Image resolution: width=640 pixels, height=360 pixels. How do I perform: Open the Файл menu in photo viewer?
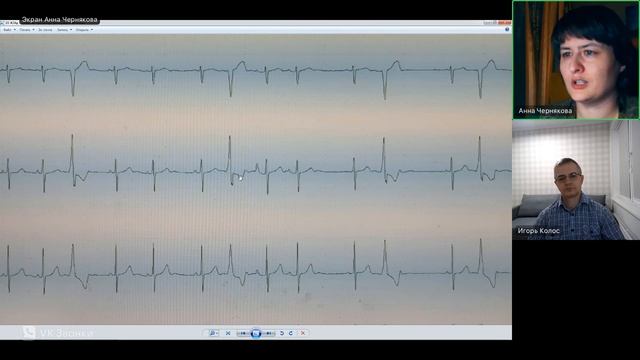(9, 30)
